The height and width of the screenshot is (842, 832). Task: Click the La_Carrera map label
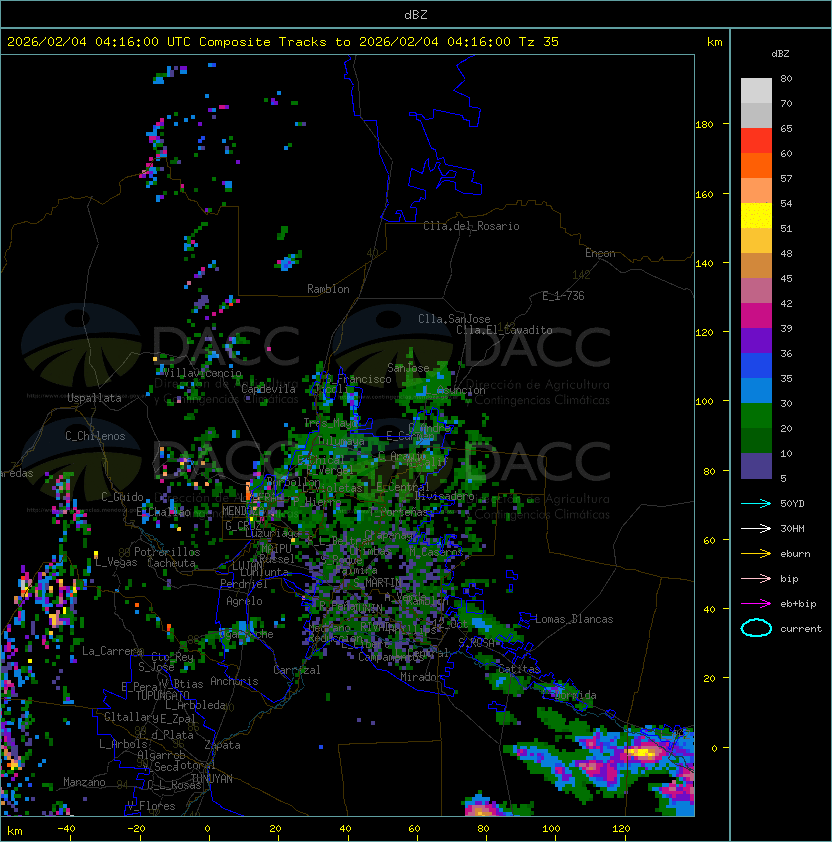112,651
